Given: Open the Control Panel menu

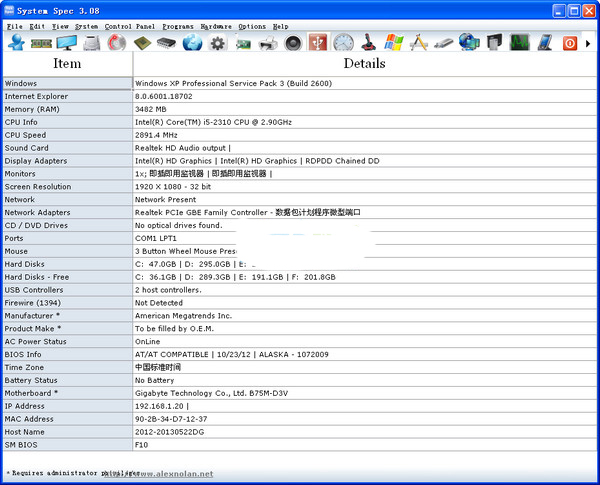Looking at the screenshot, I should click(130, 26).
